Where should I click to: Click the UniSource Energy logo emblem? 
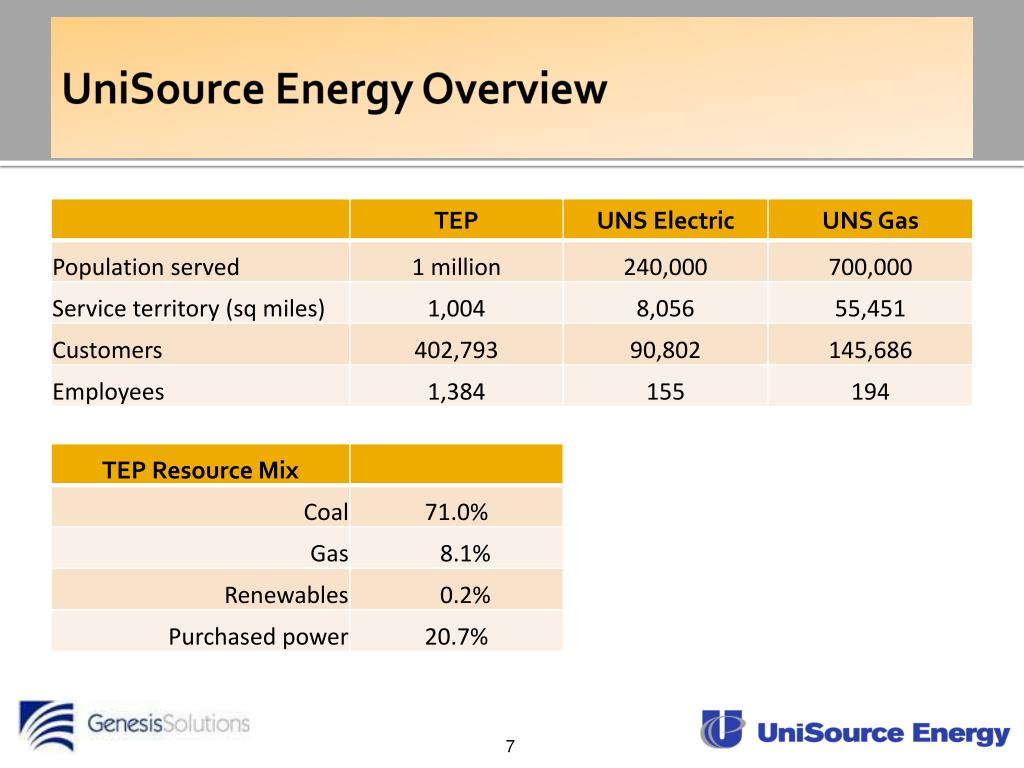click(722, 728)
